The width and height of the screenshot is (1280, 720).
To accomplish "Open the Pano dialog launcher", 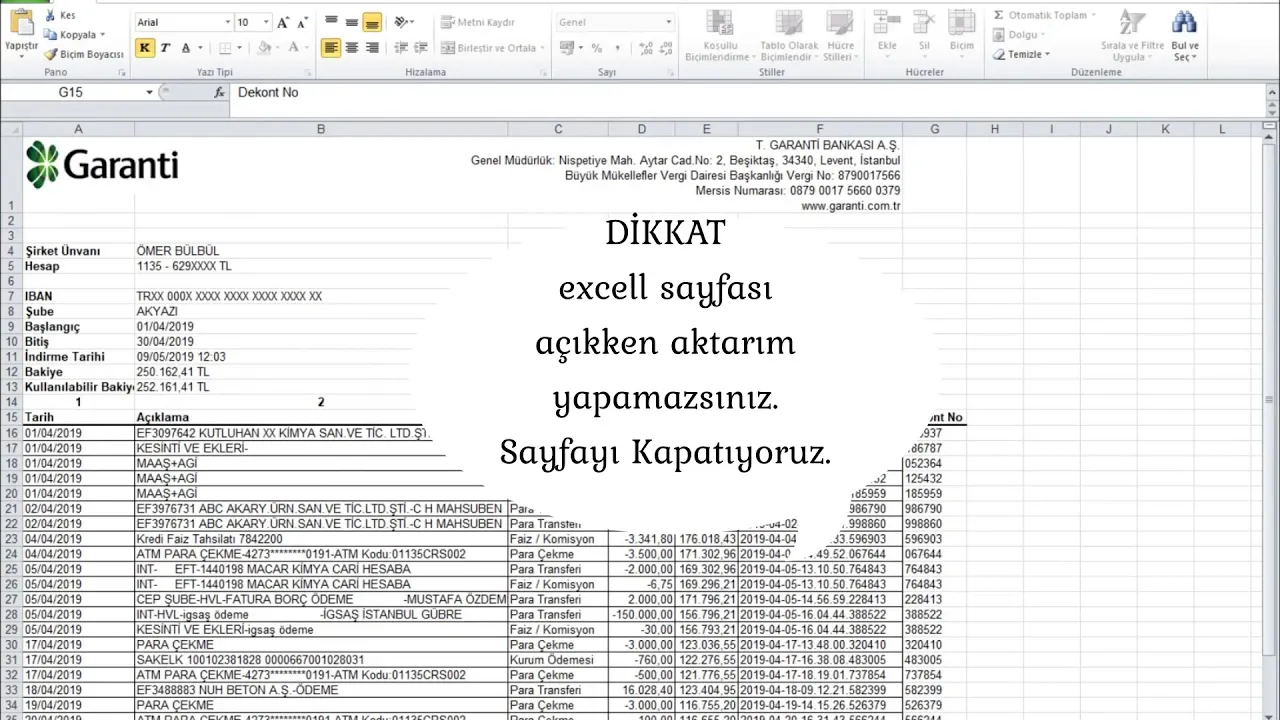I will click(122, 73).
